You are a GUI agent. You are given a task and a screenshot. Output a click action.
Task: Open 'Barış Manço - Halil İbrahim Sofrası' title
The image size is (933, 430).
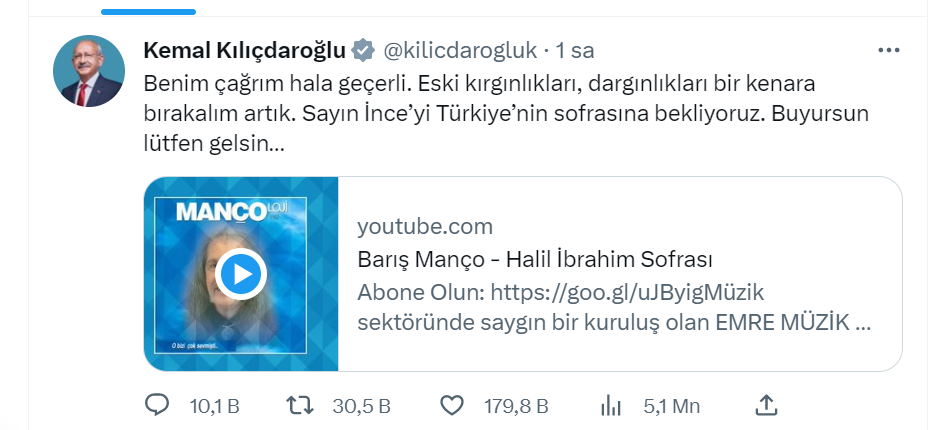click(535, 260)
